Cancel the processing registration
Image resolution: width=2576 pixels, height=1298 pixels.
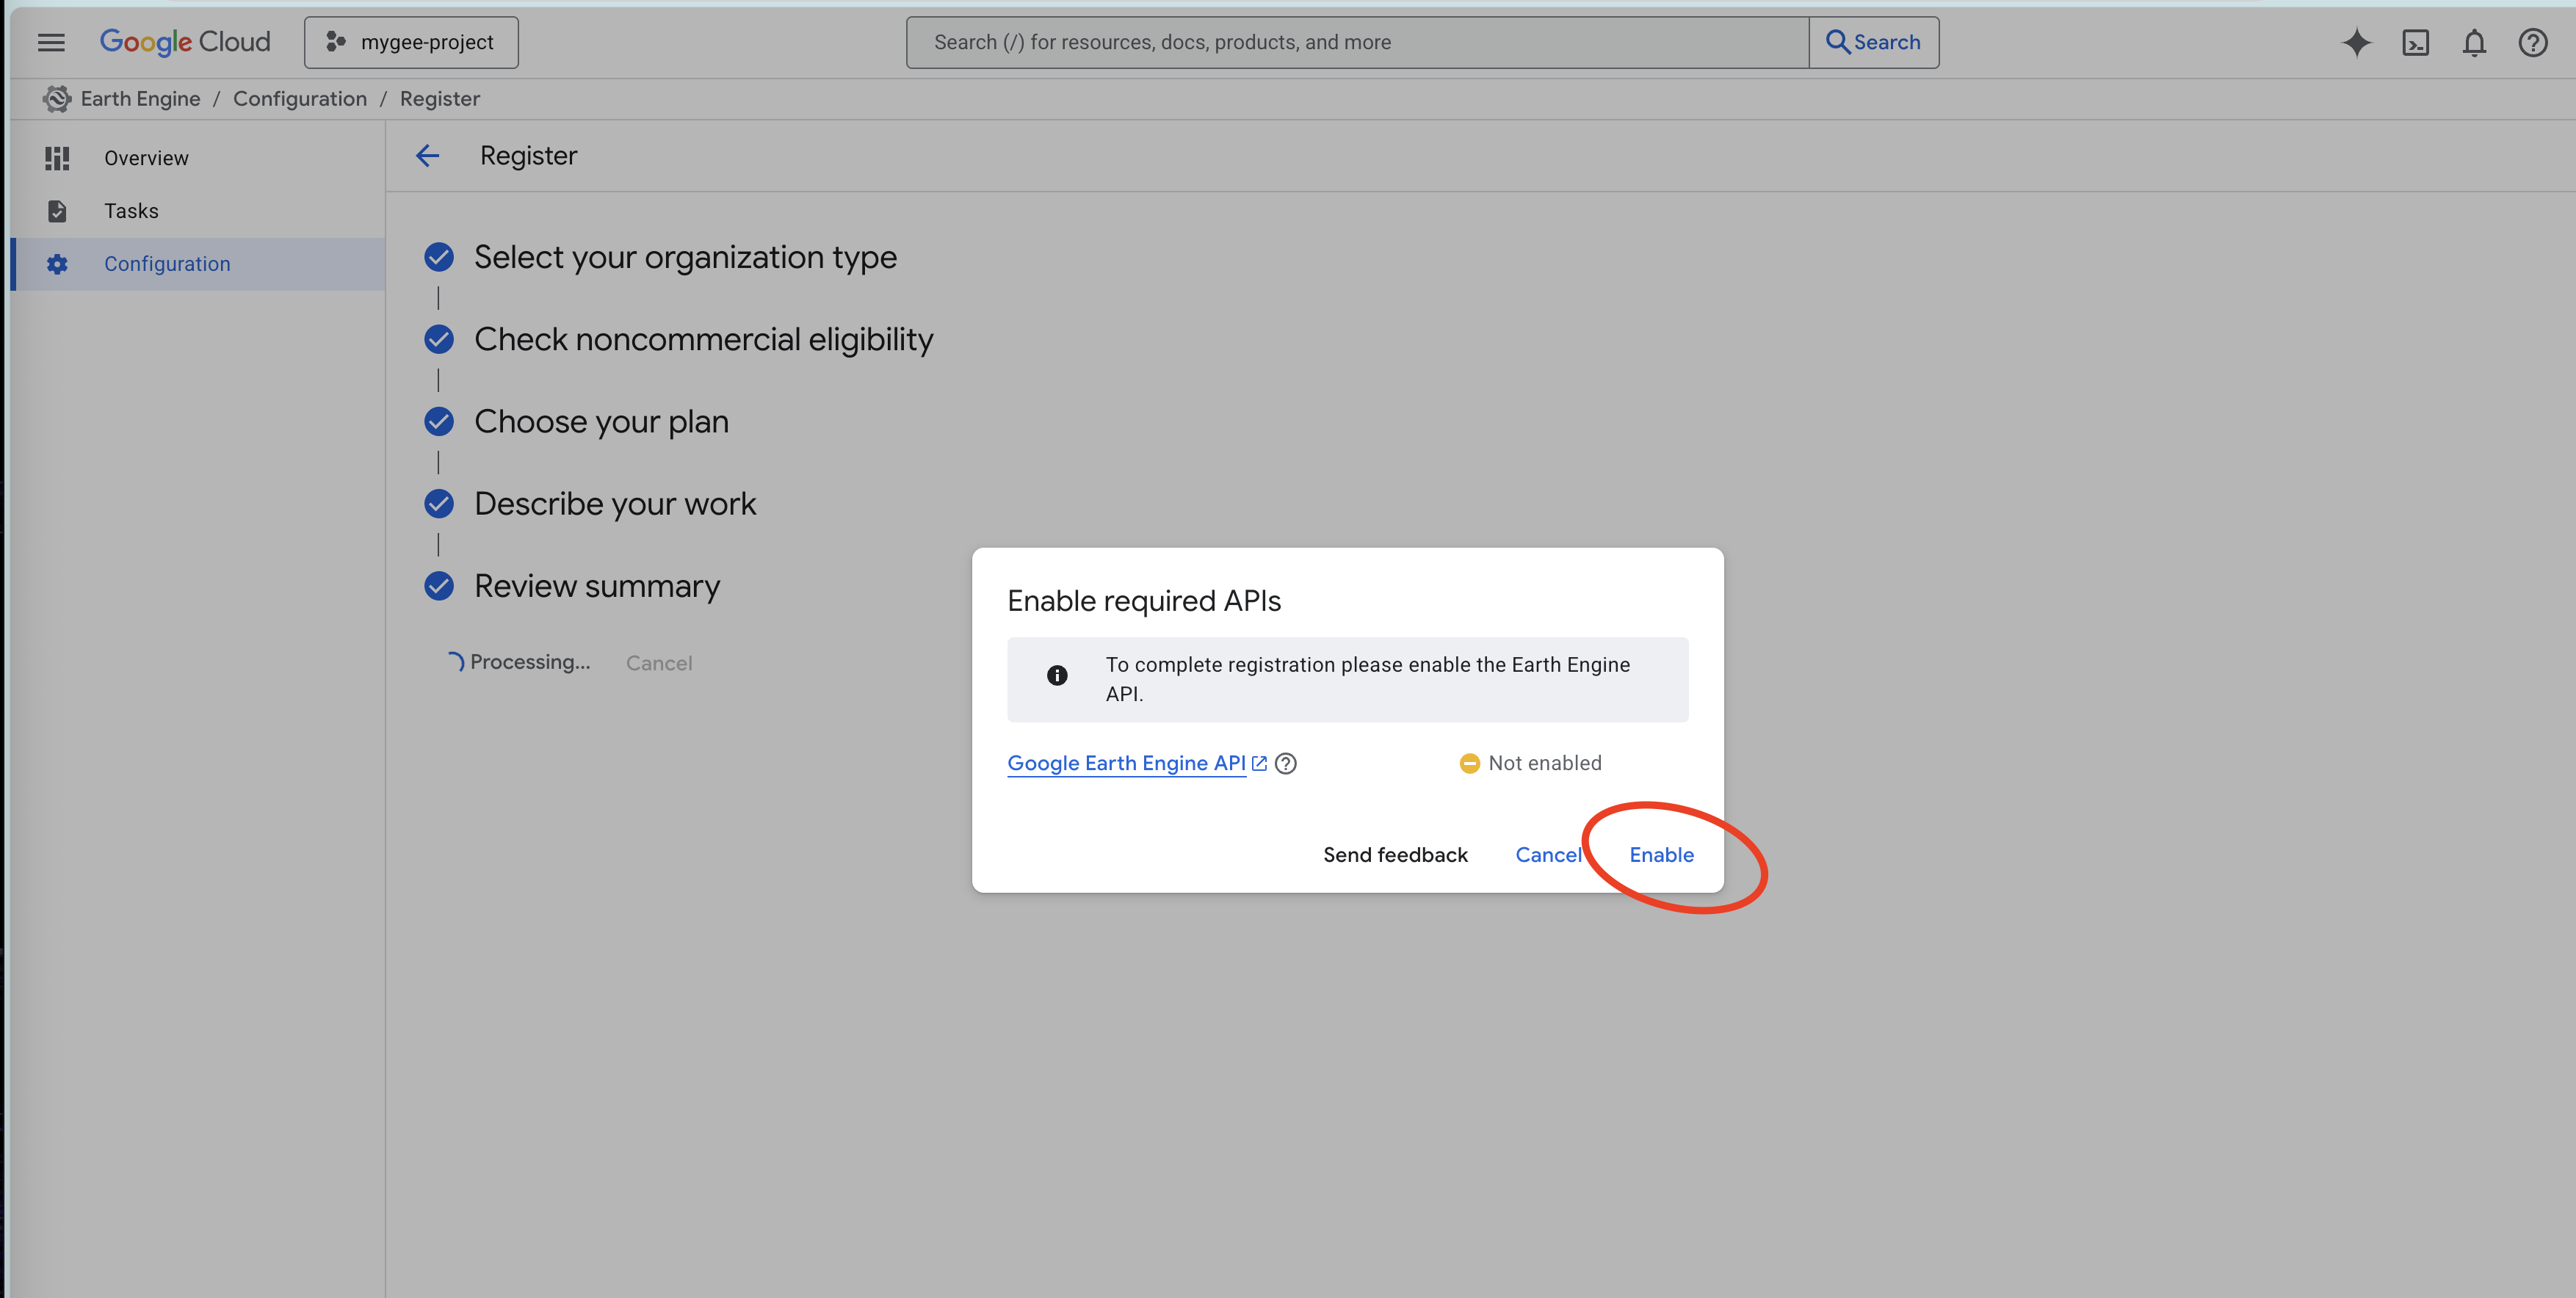659,663
